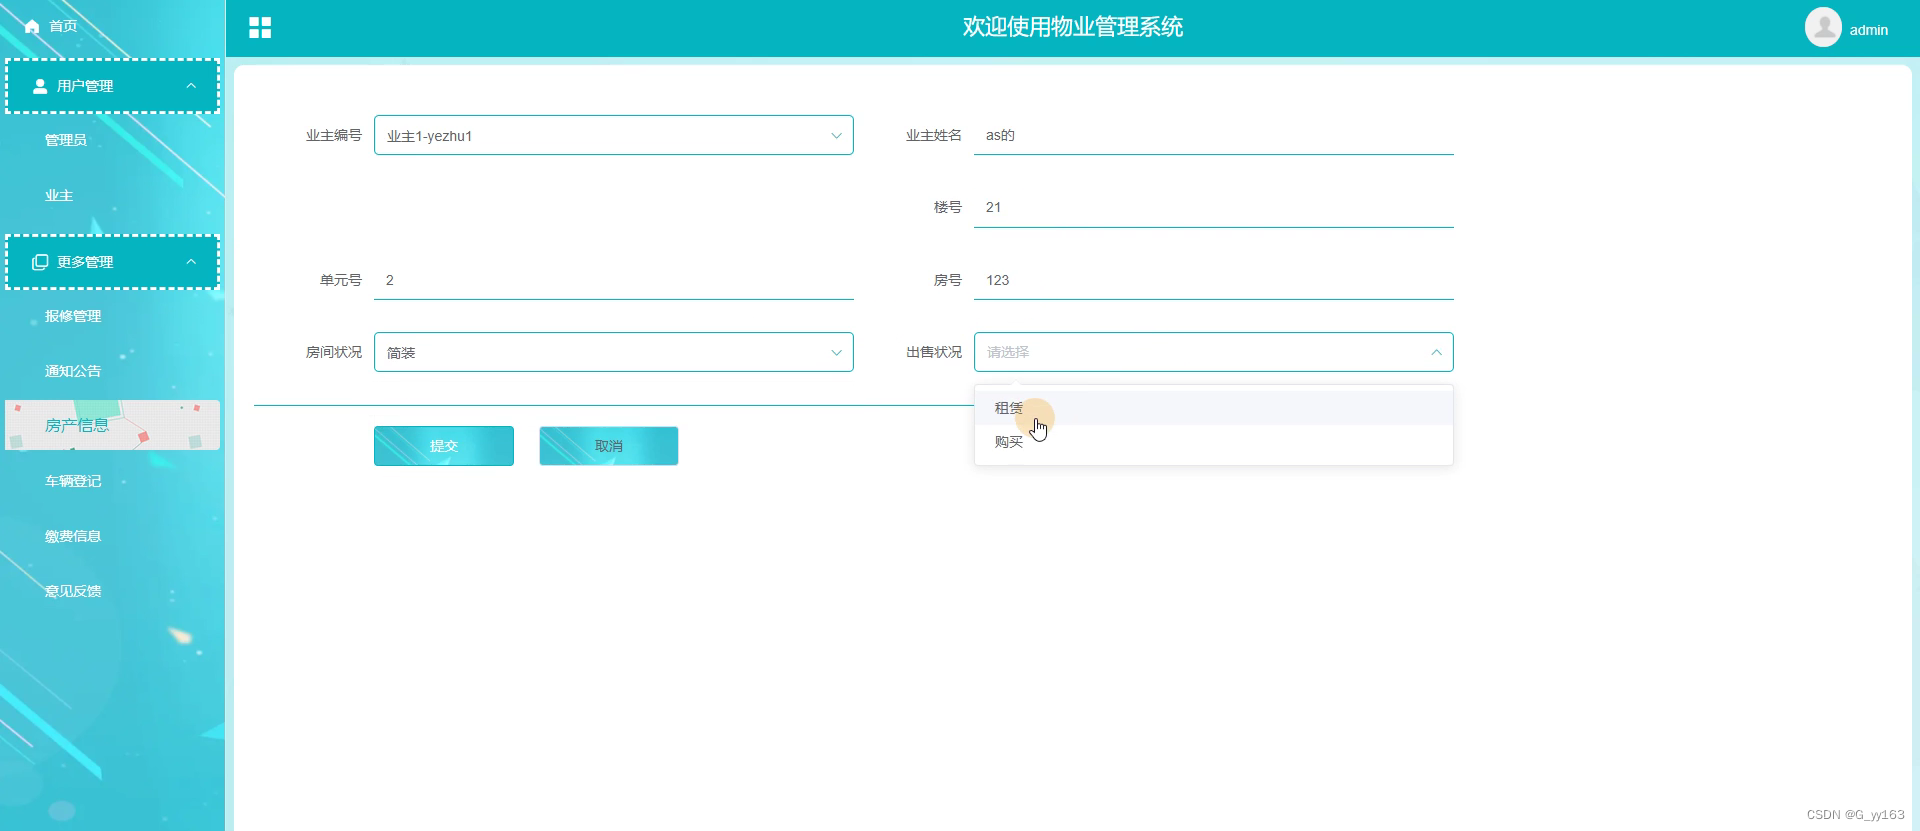Image resolution: width=1920 pixels, height=831 pixels.
Task: Click the 取消 cancel button
Action: coord(609,446)
